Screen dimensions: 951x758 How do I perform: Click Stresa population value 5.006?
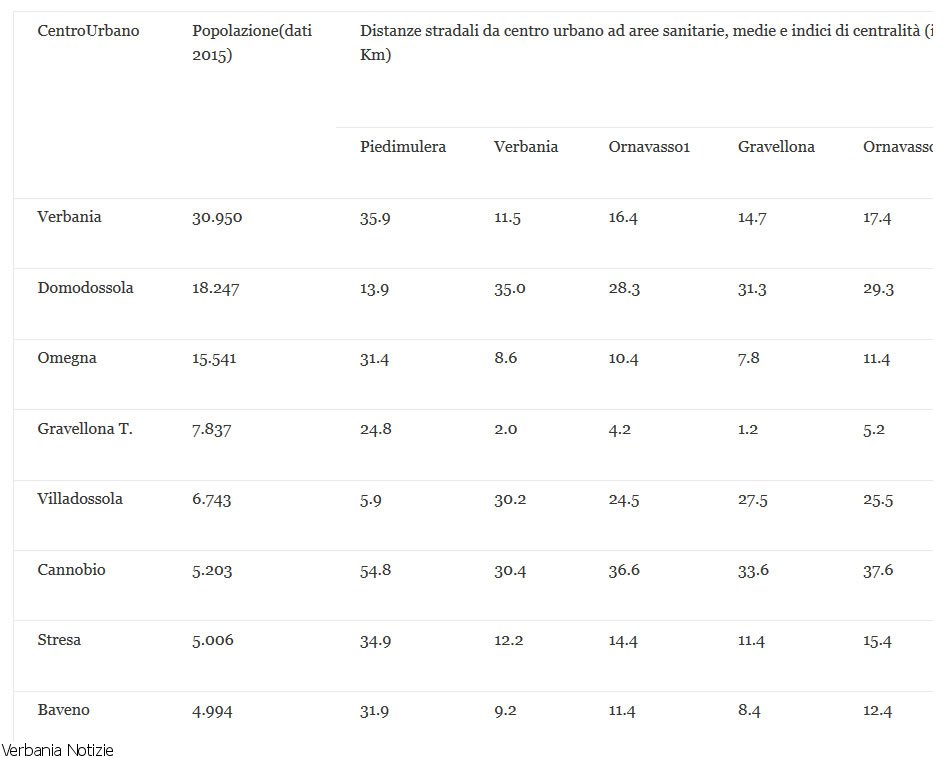point(214,641)
